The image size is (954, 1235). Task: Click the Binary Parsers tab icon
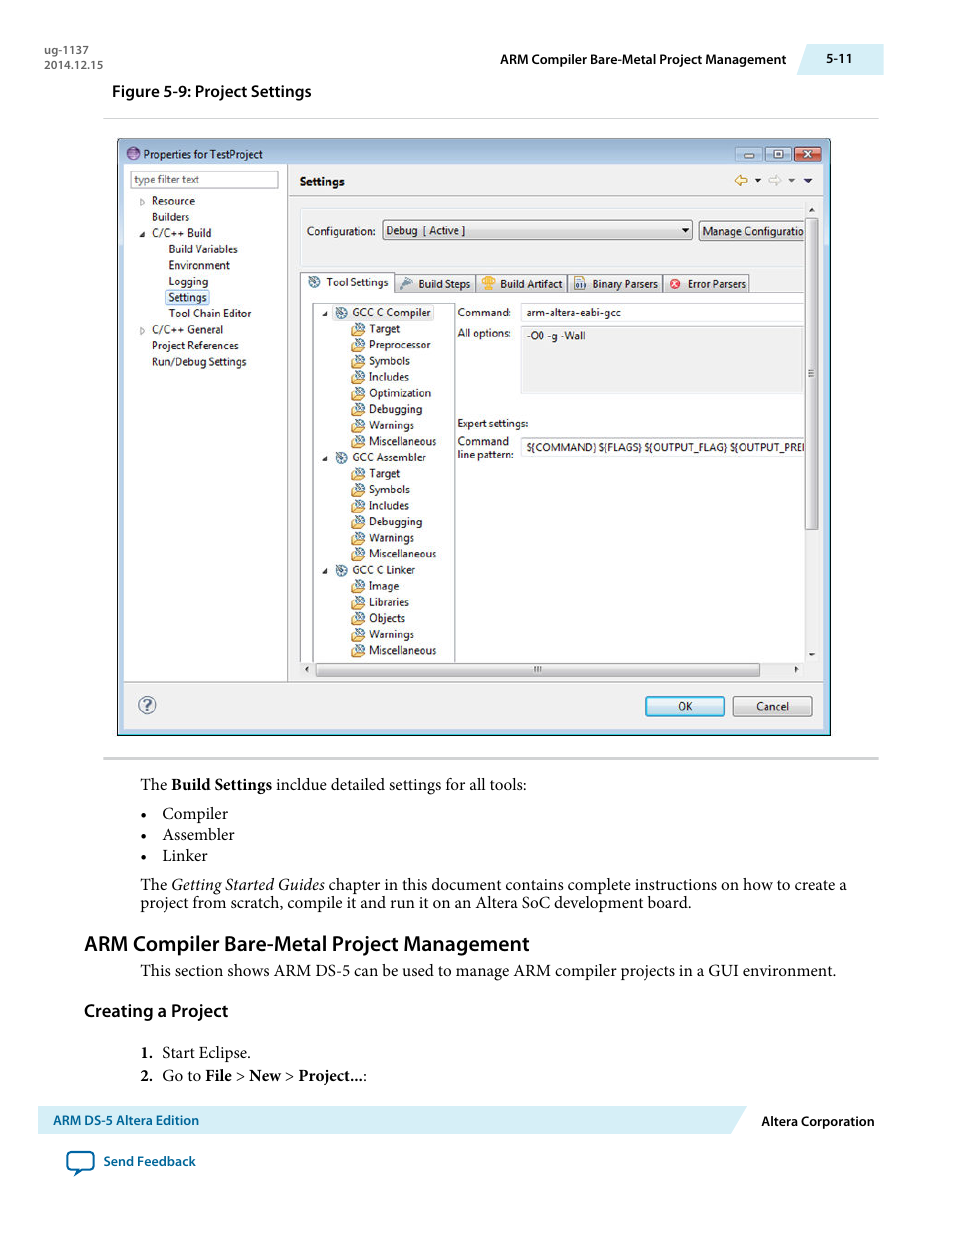pos(580,284)
